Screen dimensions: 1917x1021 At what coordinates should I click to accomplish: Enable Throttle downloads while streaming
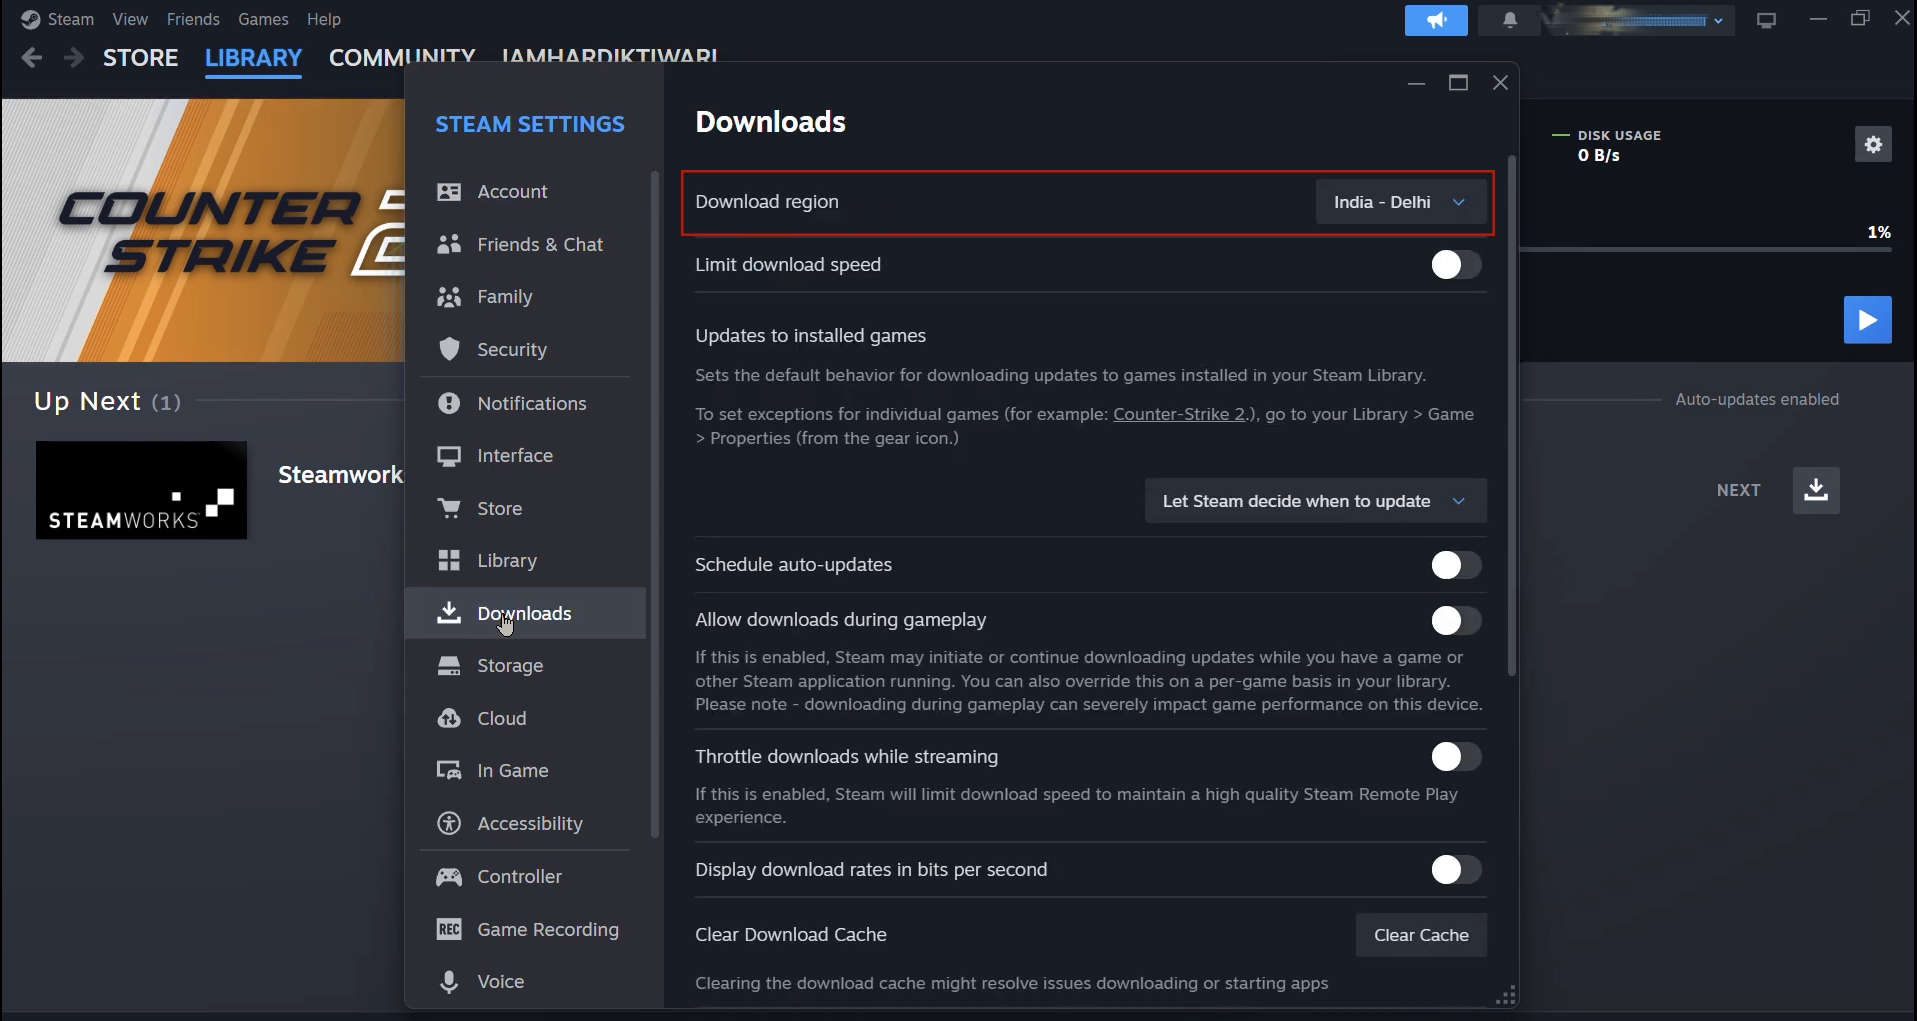click(x=1454, y=756)
